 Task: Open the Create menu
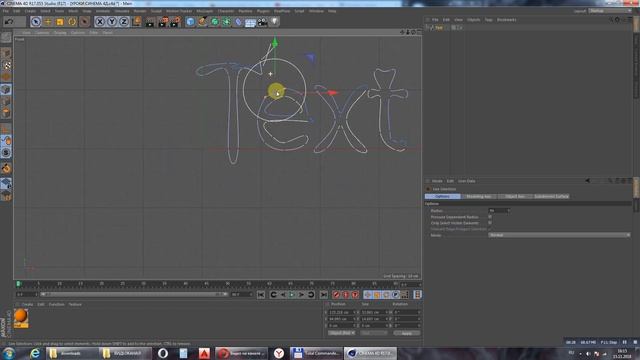coord(30,11)
